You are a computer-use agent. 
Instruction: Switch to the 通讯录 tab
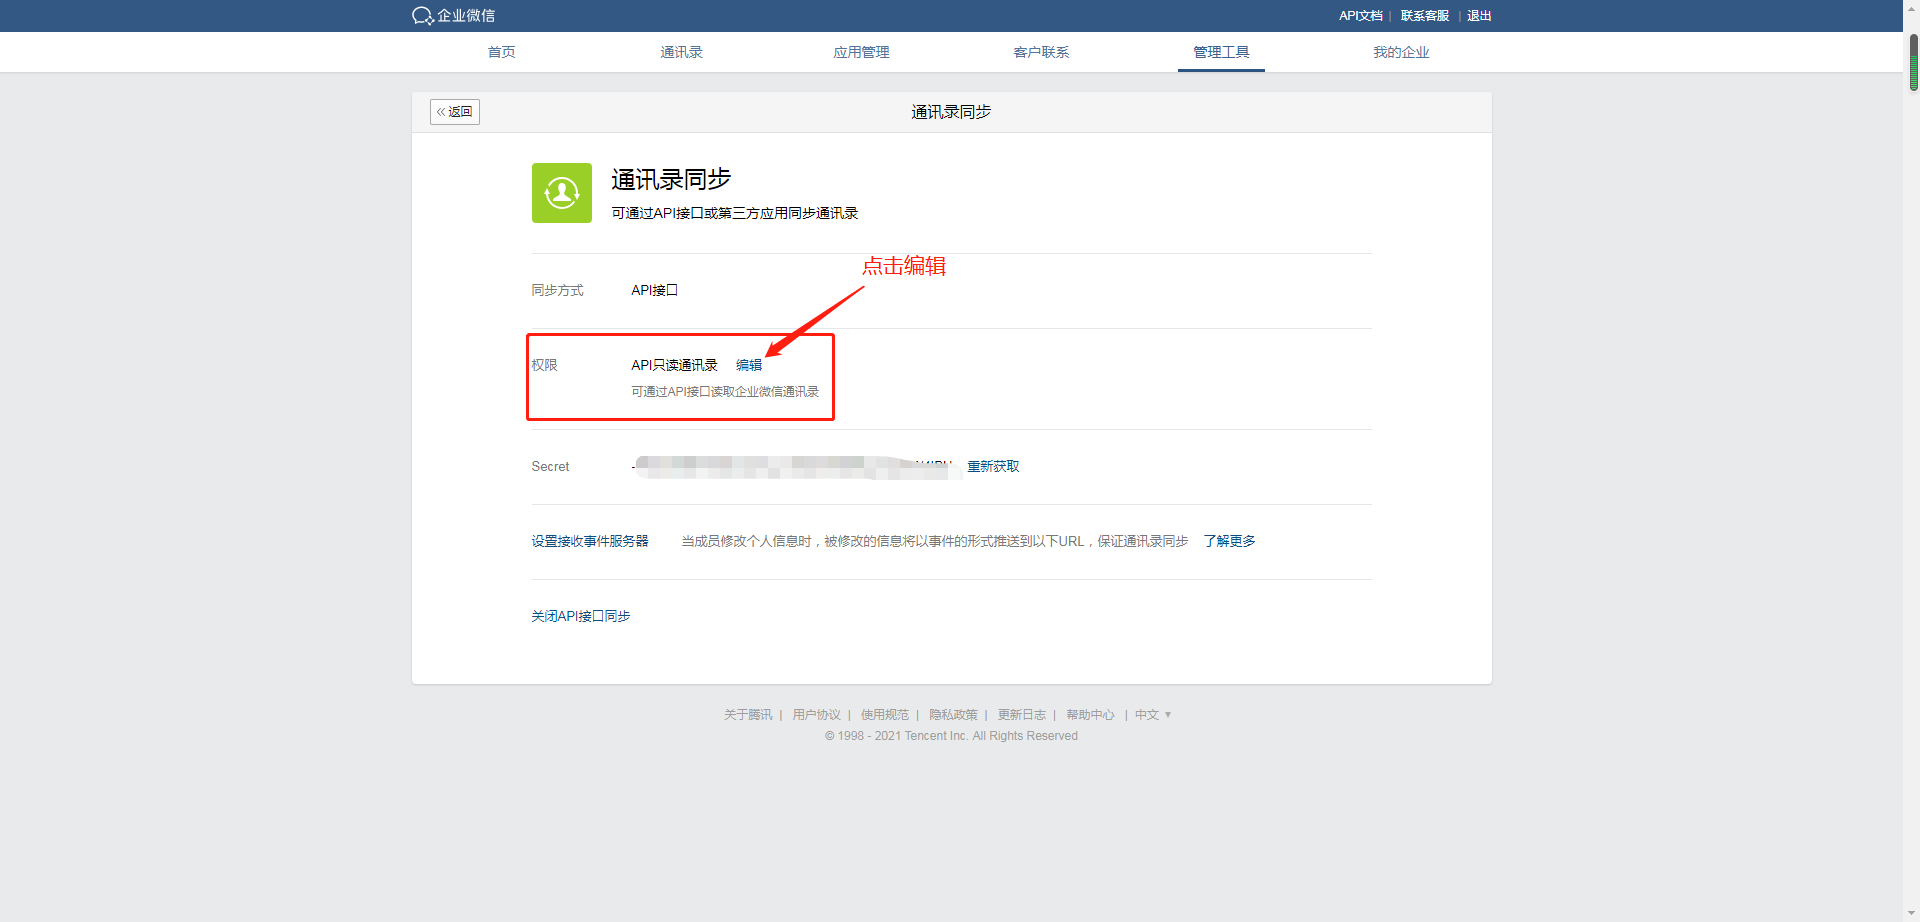[681, 52]
